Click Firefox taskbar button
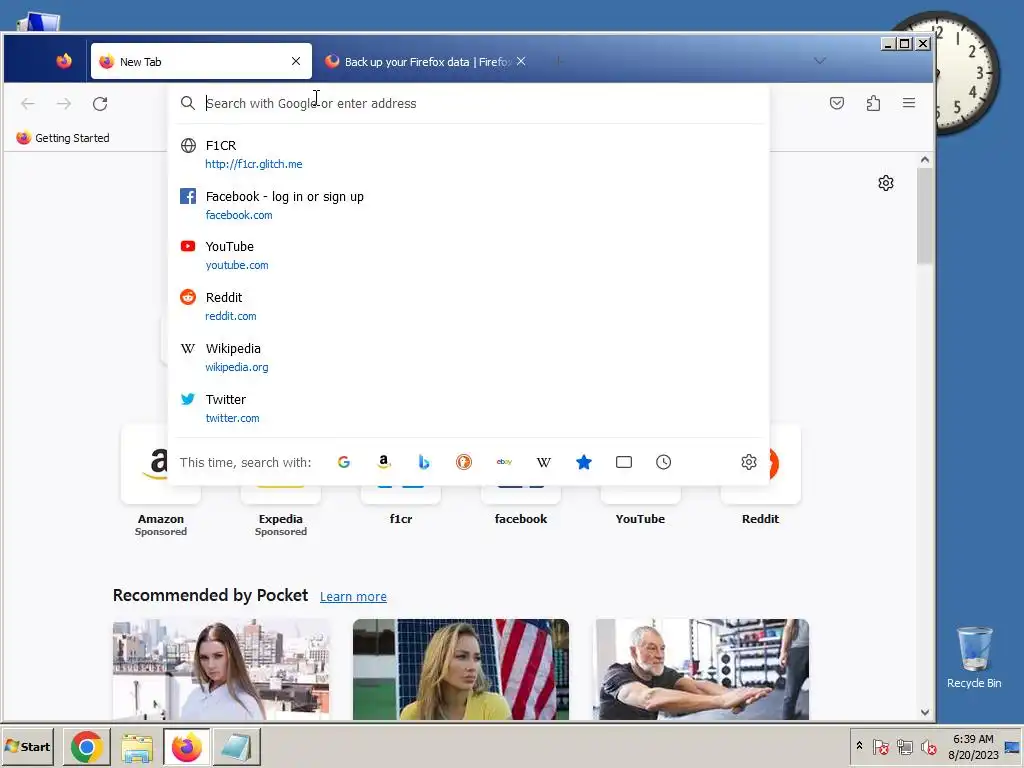This screenshot has height=768, width=1024. 187,747
